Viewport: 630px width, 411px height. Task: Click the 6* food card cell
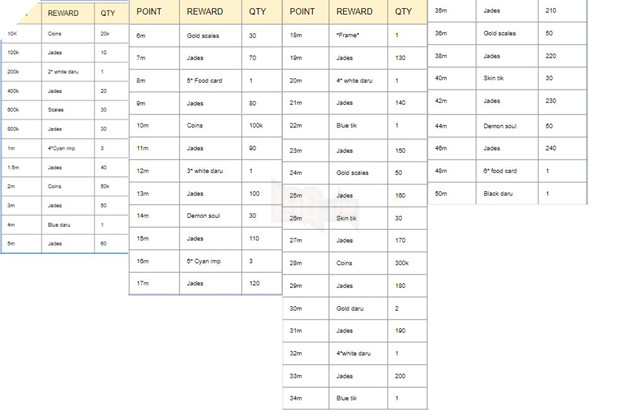pyautogui.click(x=501, y=170)
